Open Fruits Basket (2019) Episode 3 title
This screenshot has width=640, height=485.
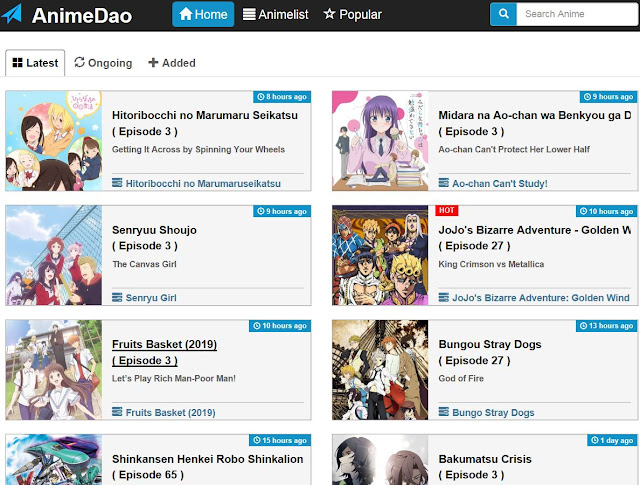164,352
